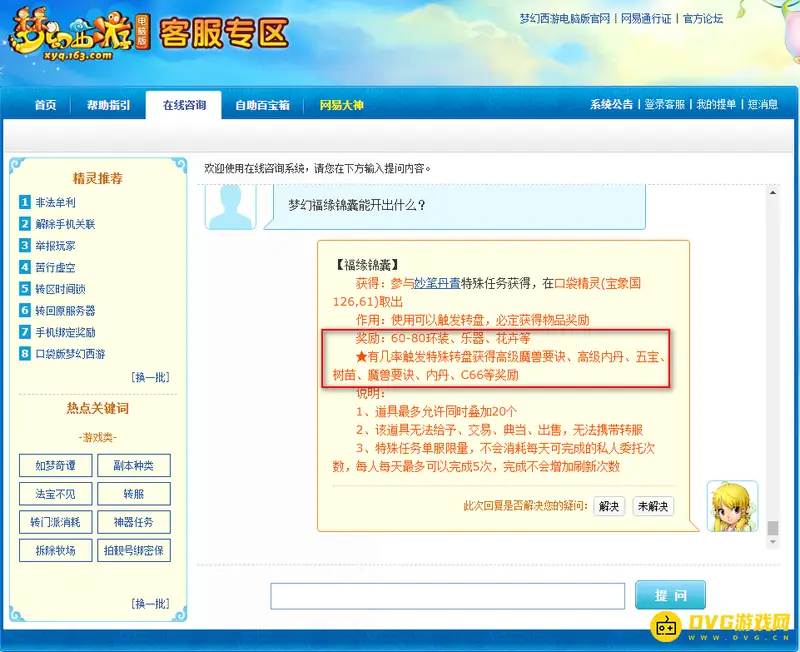The width and height of the screenshot is (800, 652).
Task: Click the chat scrollbar thumb
Action: click(773, 528)
